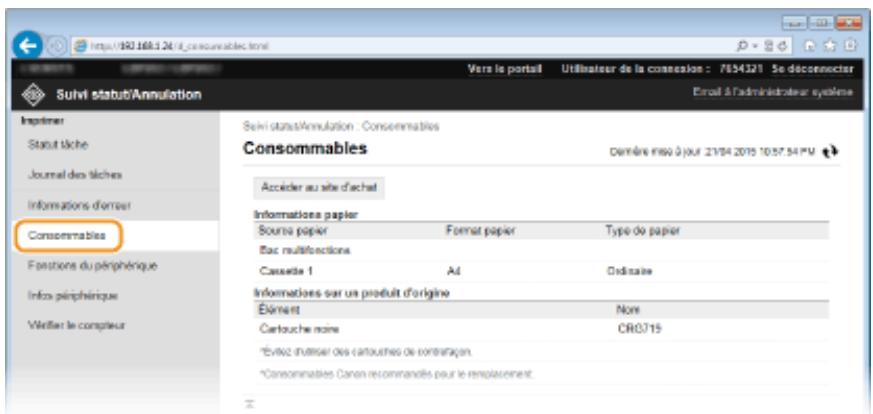Viewport: 873px width, 414px height.
Task: Select 'Consommables' in the sidebar
Action: (x=67, y=235)
